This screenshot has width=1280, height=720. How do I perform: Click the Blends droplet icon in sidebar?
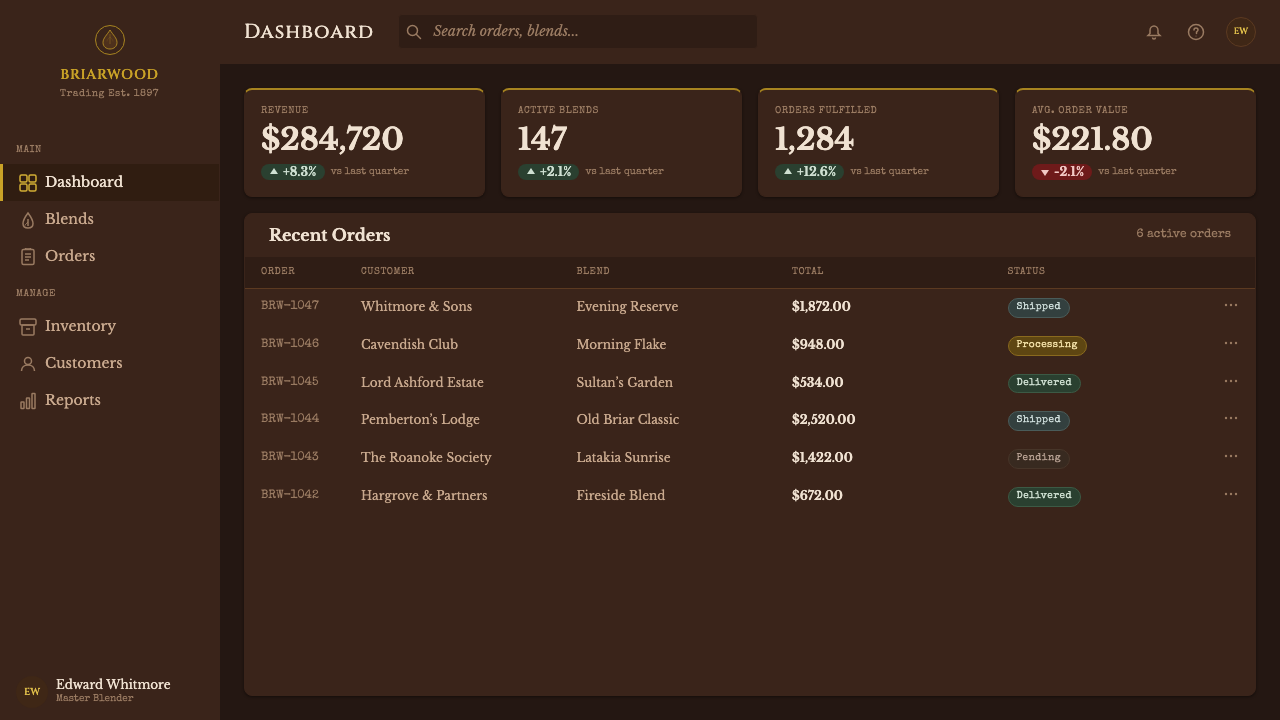[28, 220]
